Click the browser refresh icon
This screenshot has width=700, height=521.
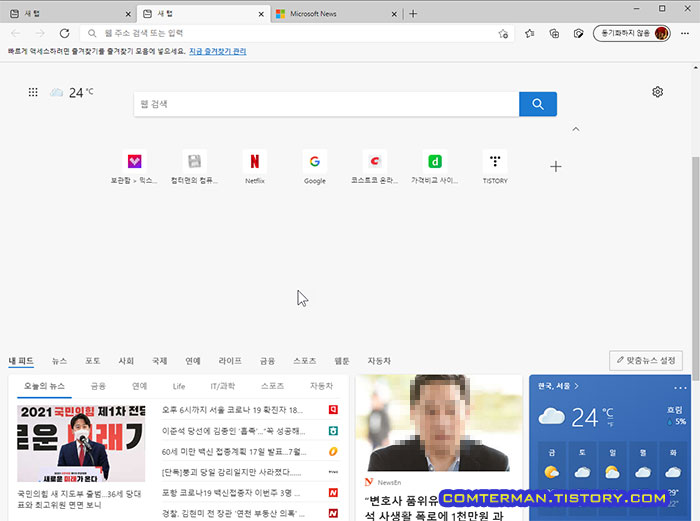pyautogui.click(x=64, y=33)
